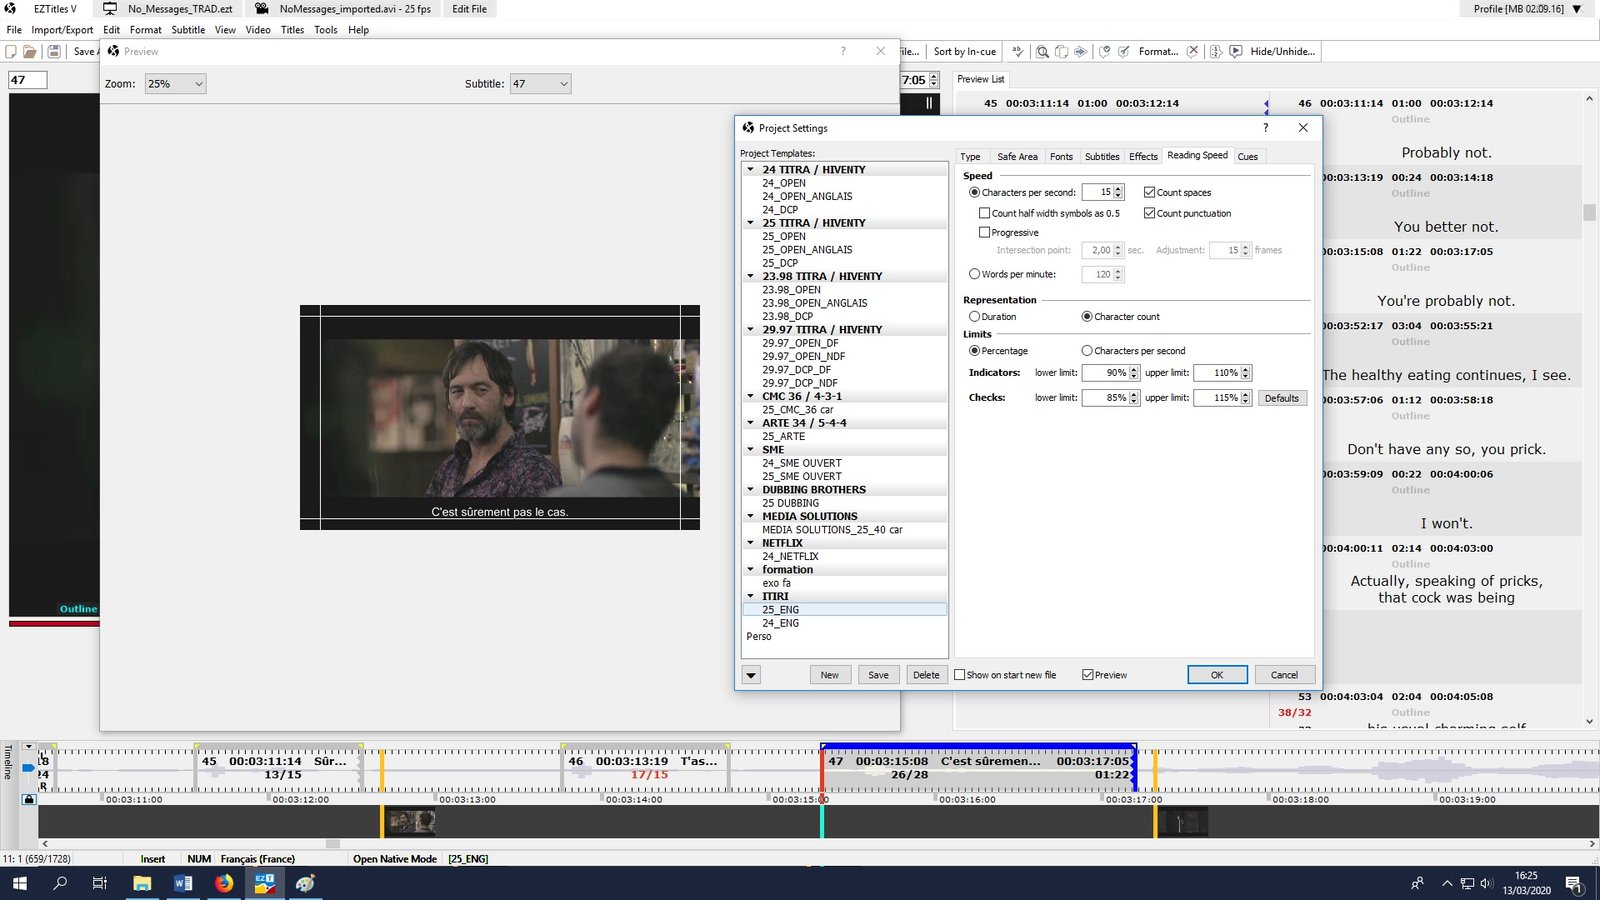Switch to the Safe Area tab
The height and width of the screenshot is (900, 1600).
point(1017,157)
